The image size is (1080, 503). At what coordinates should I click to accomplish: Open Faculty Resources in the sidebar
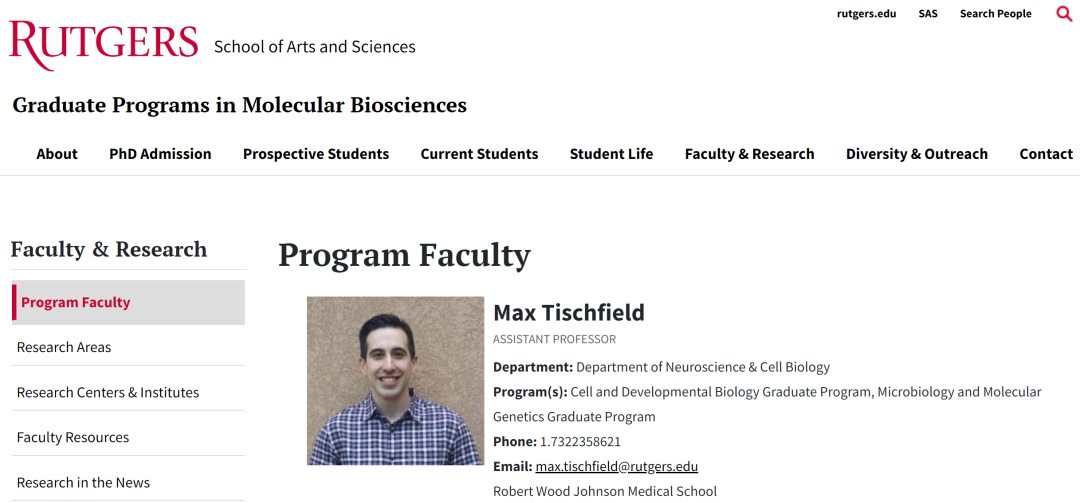[73, 437]
